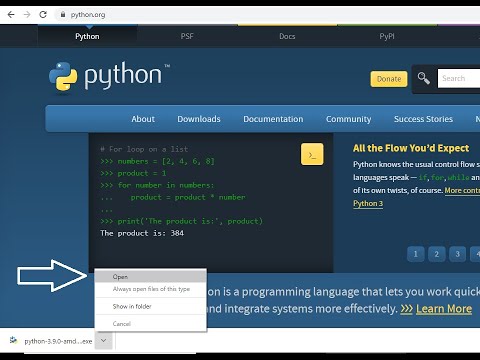Switch to the Docs top tab
The width and height of the screenshot is (480, 360).
click(x=287, y=36)
